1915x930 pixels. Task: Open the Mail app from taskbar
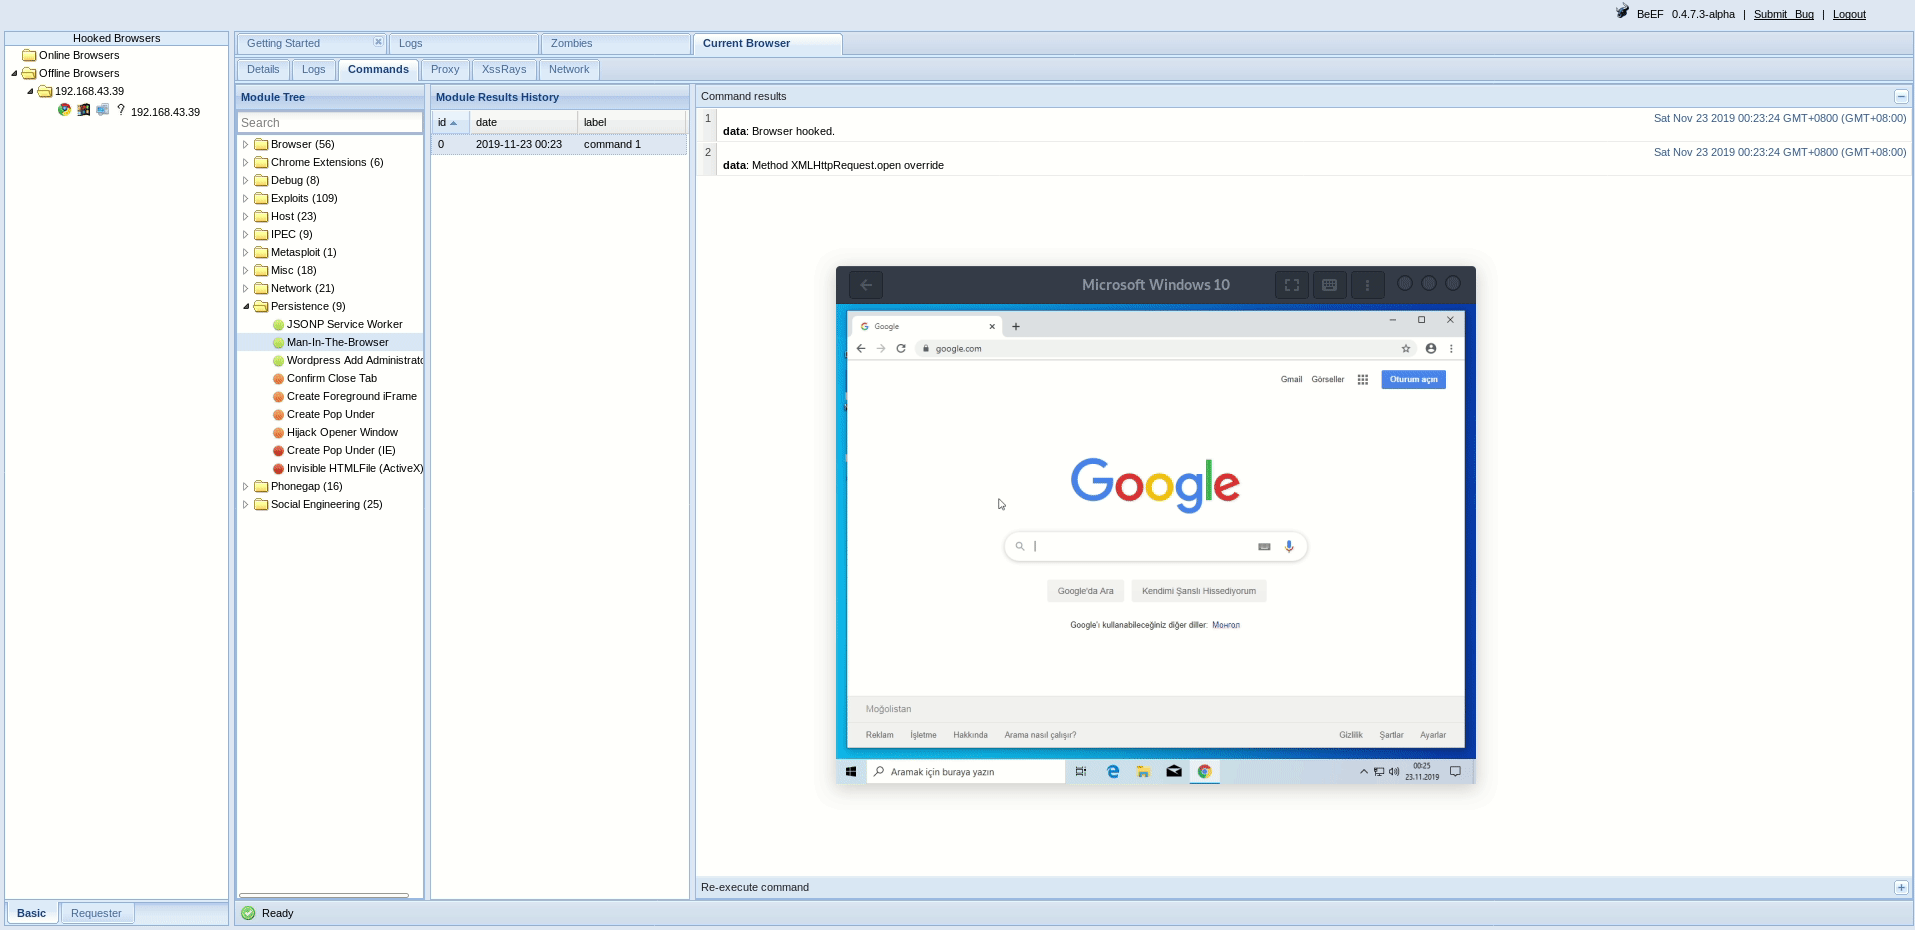pos(1174,772)
